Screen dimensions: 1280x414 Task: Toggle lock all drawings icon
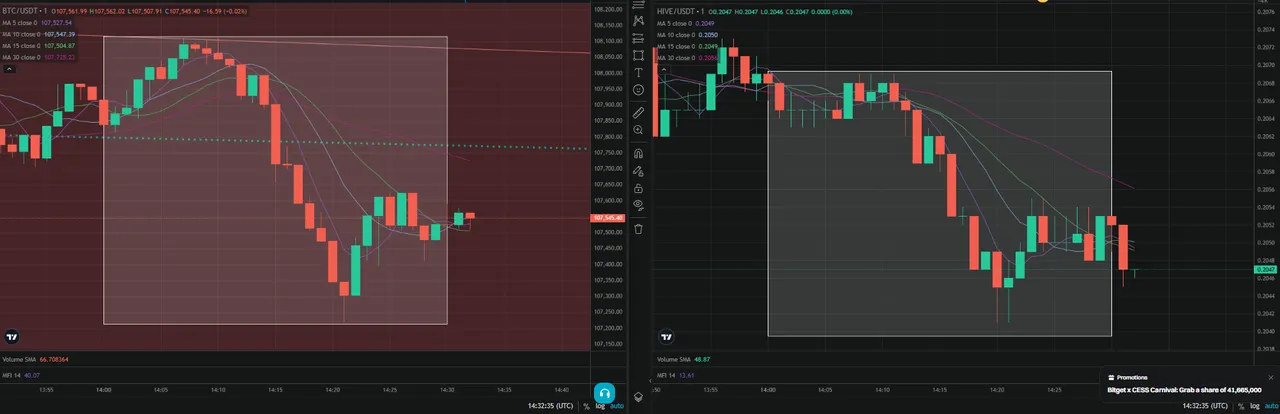pos(638,188)
